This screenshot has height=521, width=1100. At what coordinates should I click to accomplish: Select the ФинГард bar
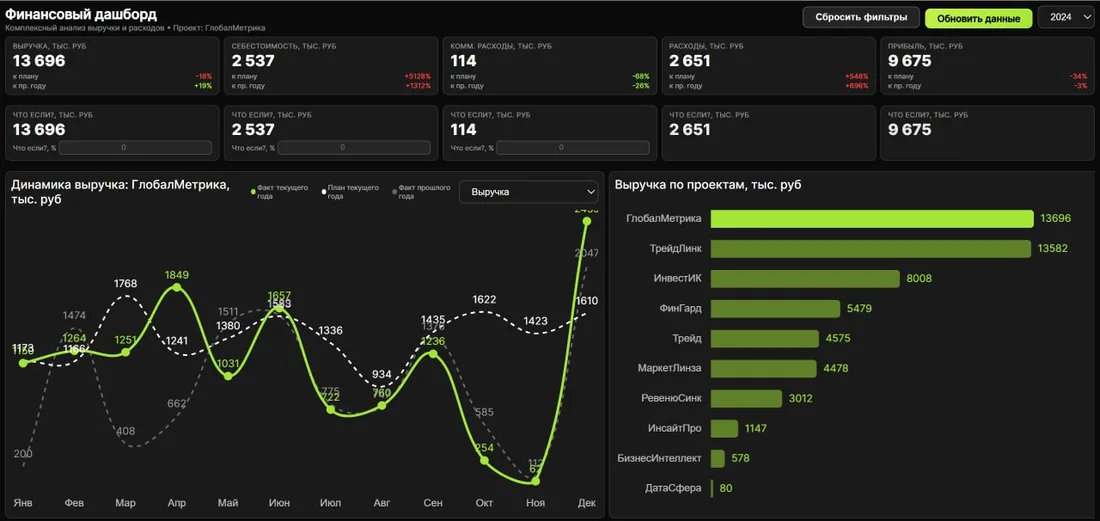tap(775, 309)
